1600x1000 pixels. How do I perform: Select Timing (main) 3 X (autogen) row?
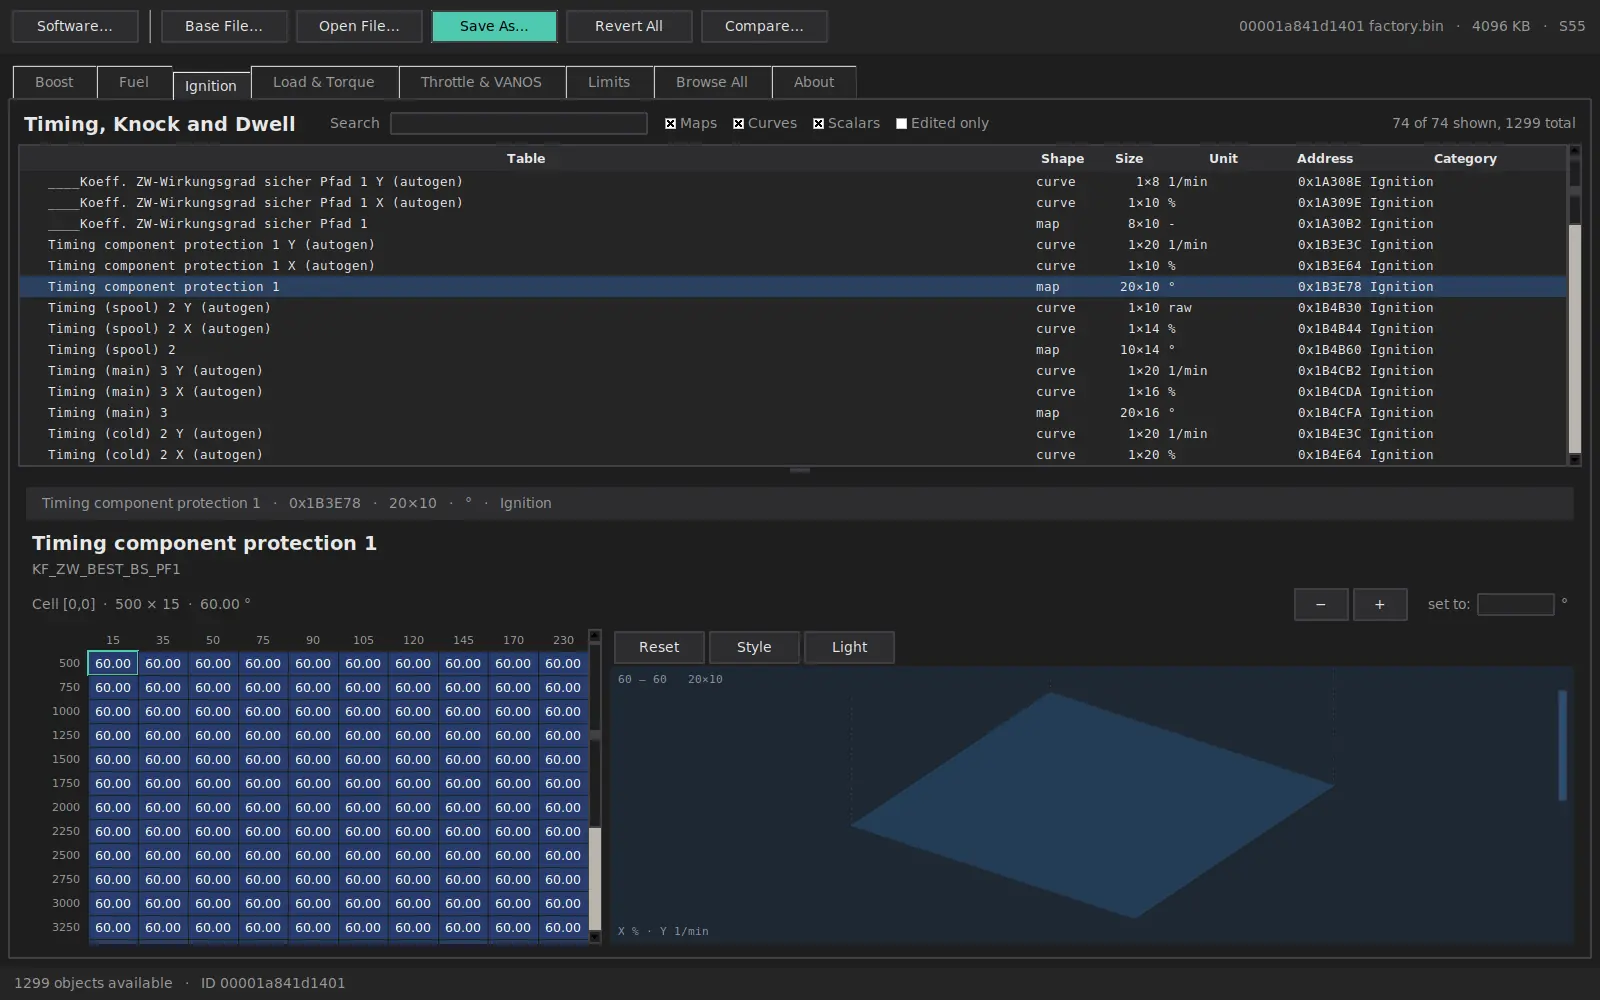pyautogui.click(x=793, y=392)
